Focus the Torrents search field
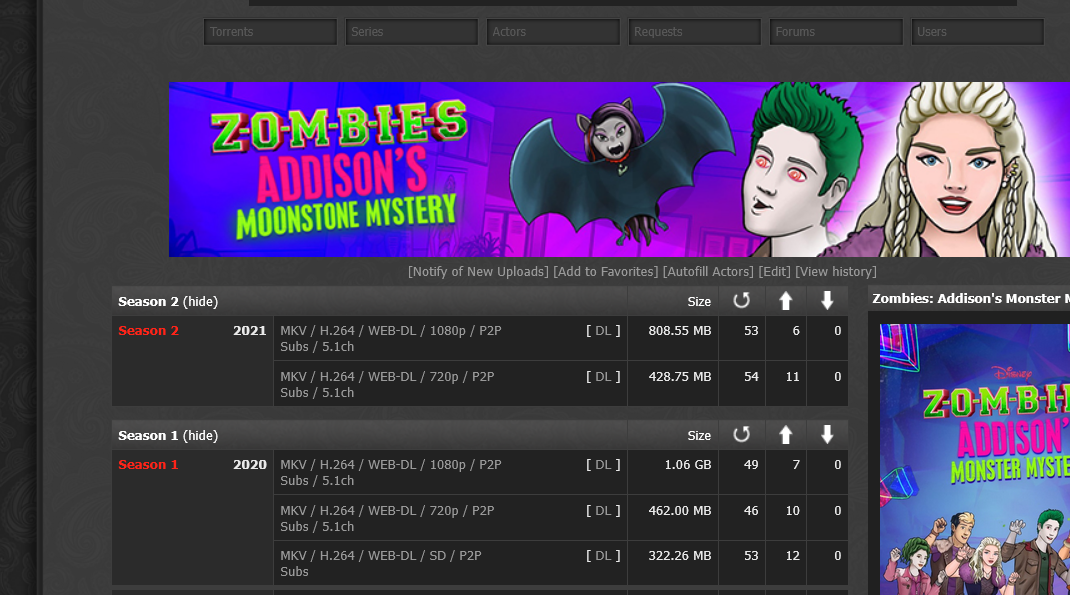 (270, 32)
